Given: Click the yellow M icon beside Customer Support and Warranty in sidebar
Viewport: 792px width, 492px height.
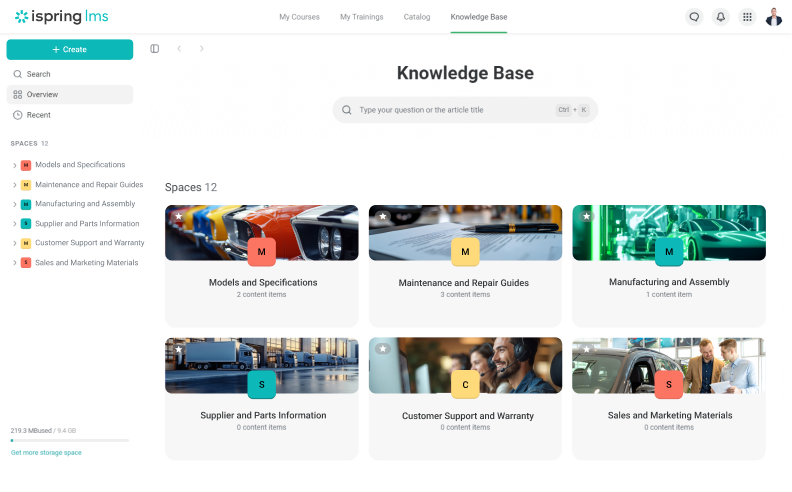Looking at the screenshot, I should (26, 243).
